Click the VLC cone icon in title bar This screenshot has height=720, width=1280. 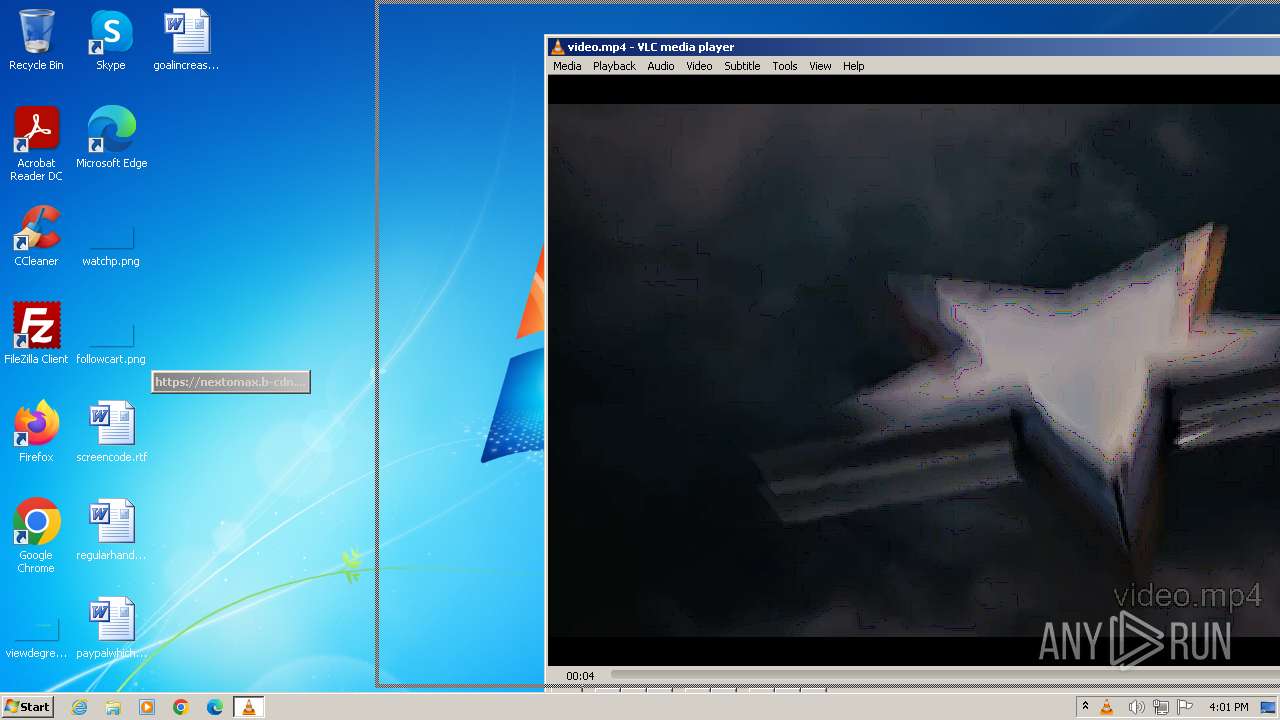coord(557,47)
